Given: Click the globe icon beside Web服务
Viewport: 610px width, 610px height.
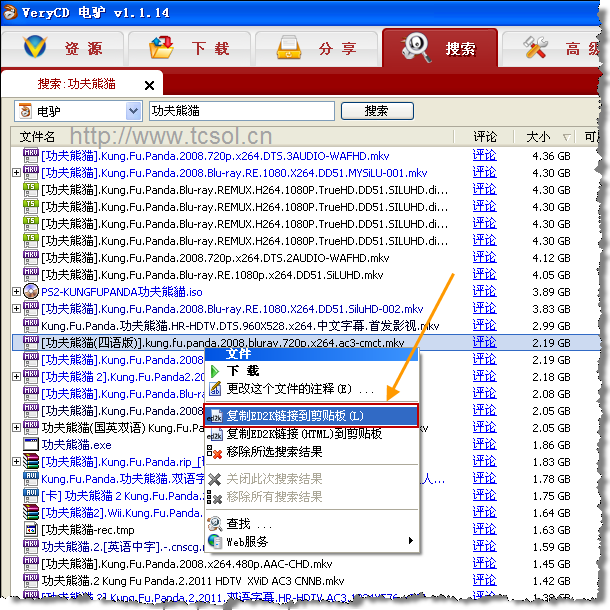Looking at the screenshot, I should pos(215,541).
